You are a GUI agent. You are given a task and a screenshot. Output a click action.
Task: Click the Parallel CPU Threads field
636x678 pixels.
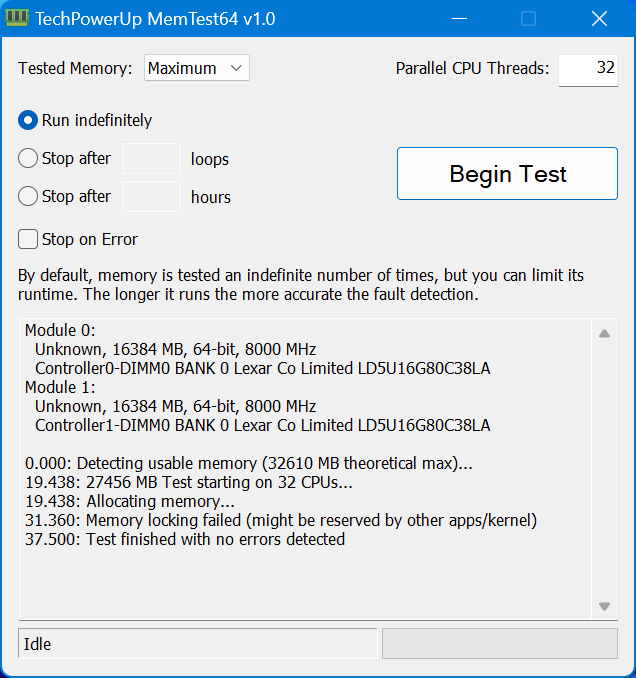point(588,70)
